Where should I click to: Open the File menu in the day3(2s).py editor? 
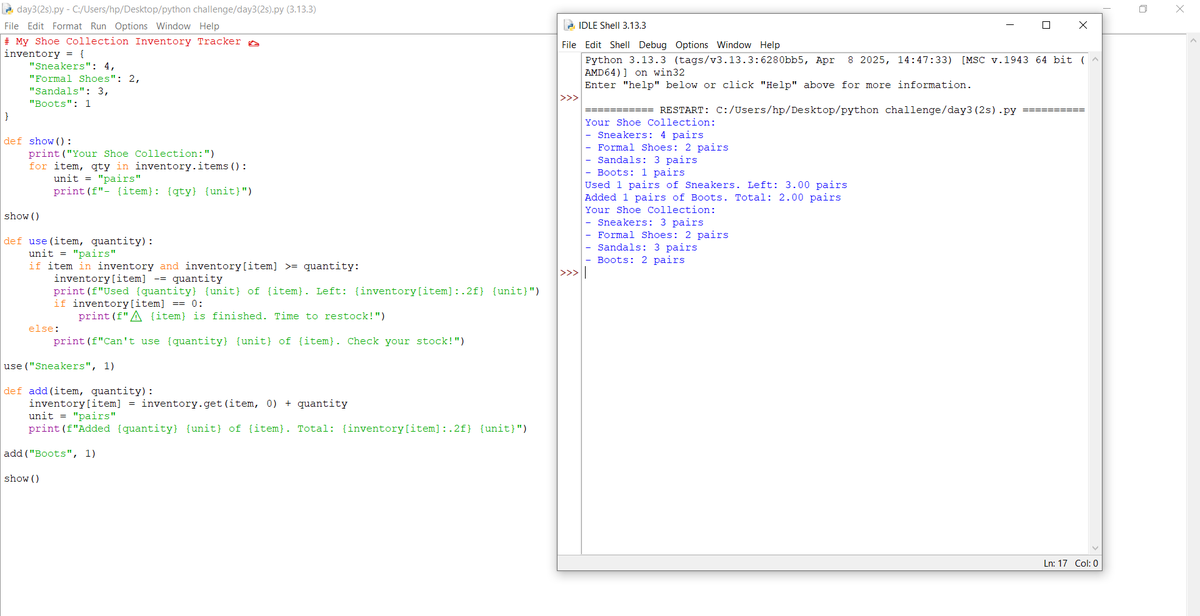point(12,26)
